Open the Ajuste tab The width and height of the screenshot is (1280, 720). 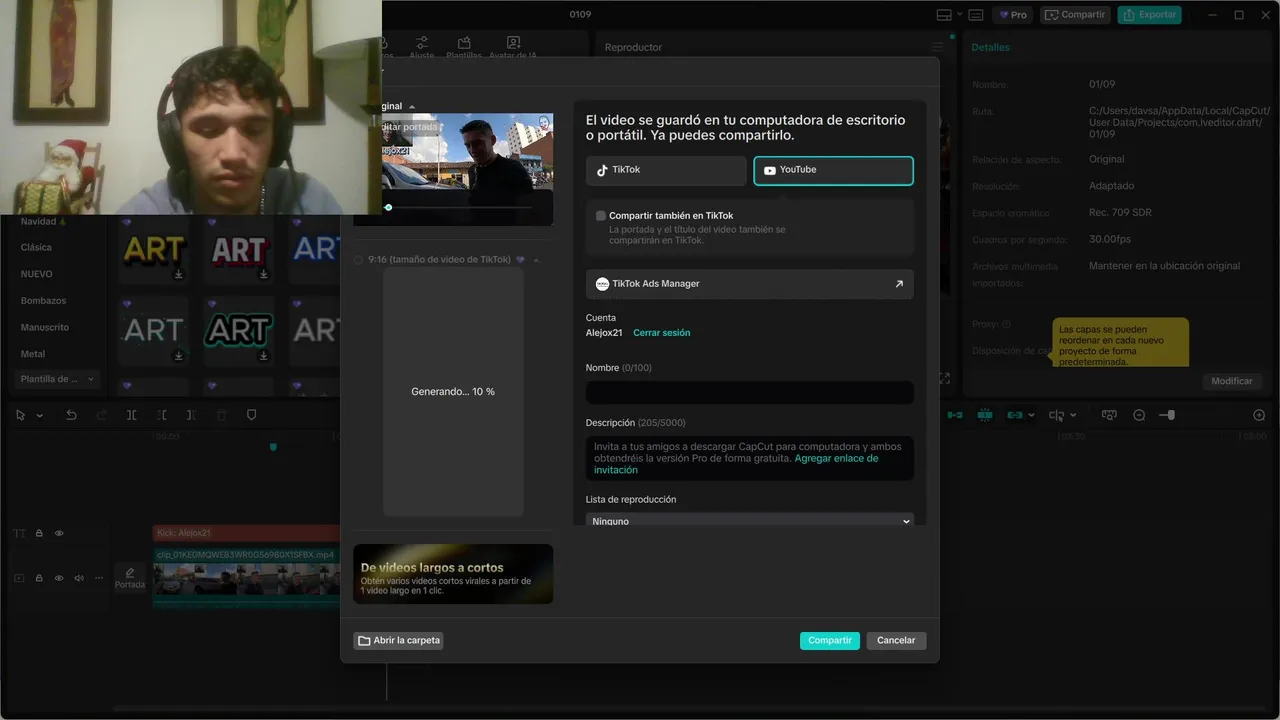click(422, 48)
